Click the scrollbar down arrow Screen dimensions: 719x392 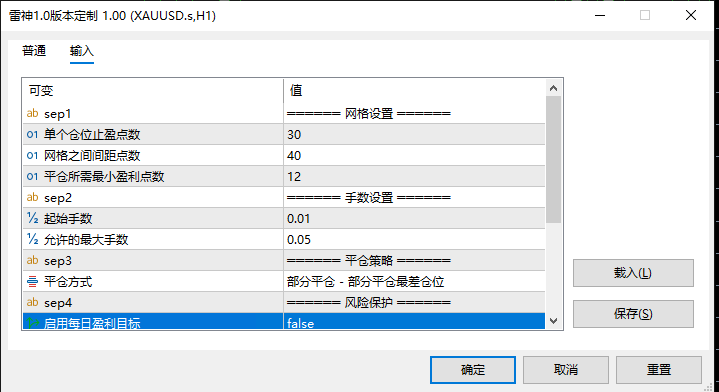pyautogui.click(x=553, y=321)
